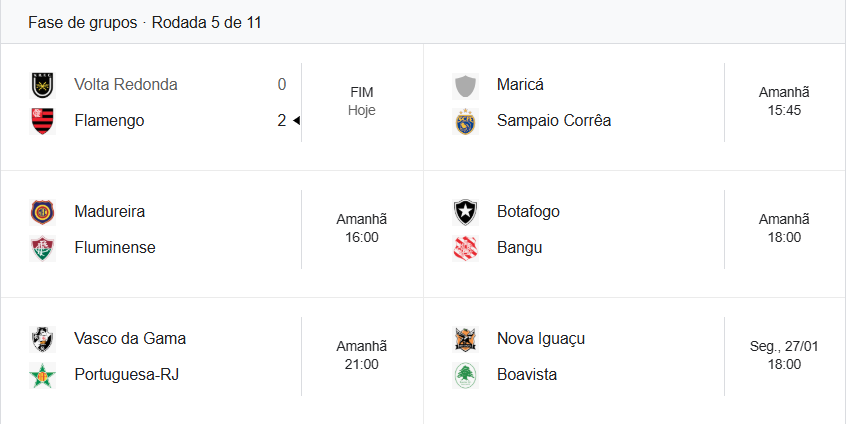The height and width of the screenshot is (424, 846).
Task: Open the Fluminense team name link
Action: (115, 248)
